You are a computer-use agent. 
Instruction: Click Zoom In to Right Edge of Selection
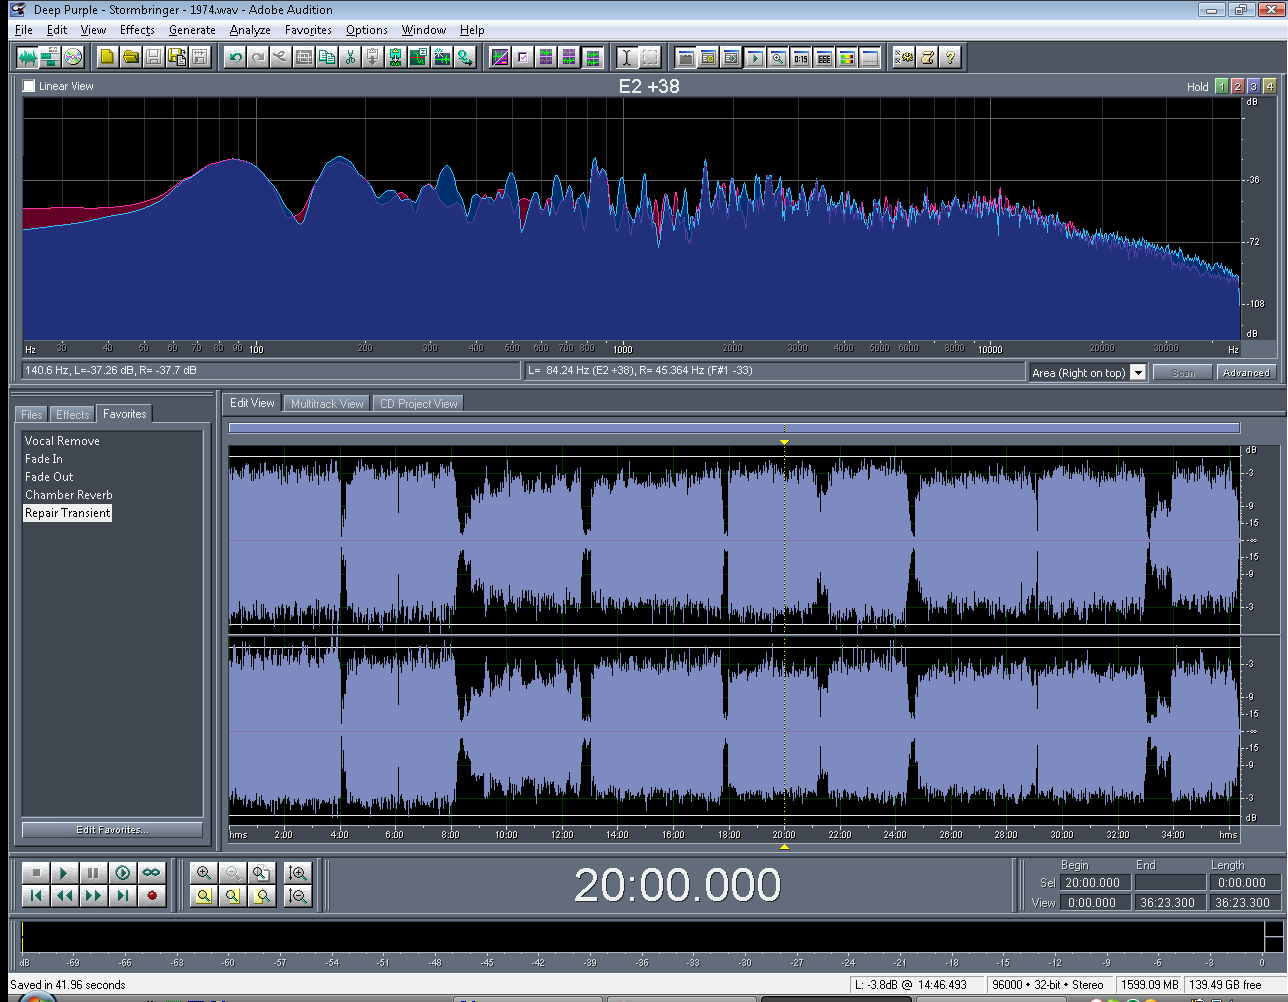pyautogui.click(x=261, y=896)
